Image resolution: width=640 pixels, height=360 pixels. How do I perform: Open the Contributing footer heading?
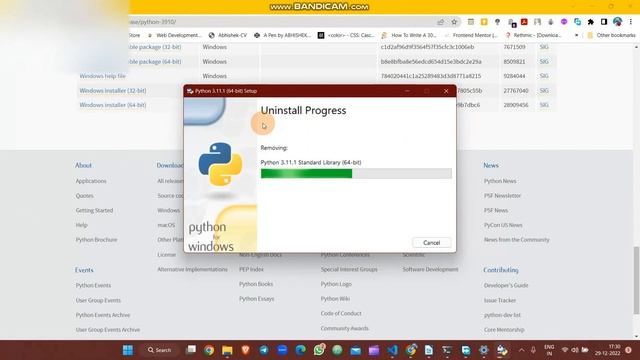pos(501,270)
